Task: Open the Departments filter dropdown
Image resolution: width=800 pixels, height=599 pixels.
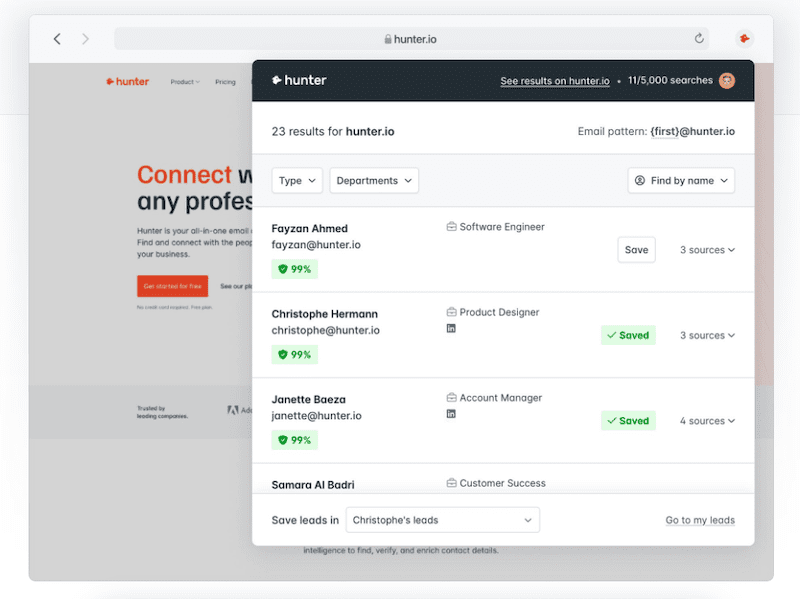Action: tap(373, 180)
